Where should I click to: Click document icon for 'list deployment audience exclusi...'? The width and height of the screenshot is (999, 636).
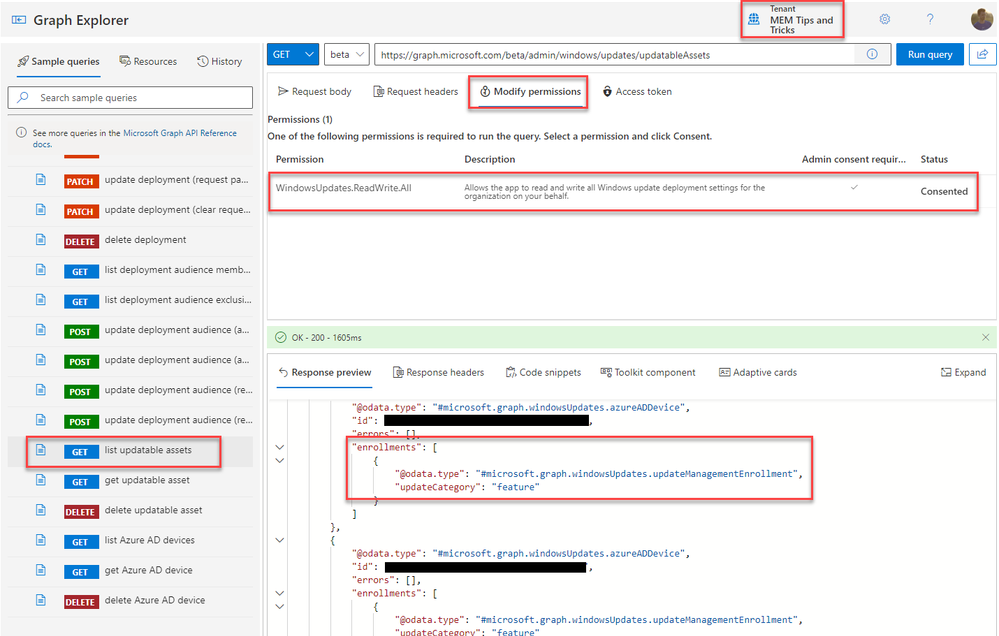(41, 300)
